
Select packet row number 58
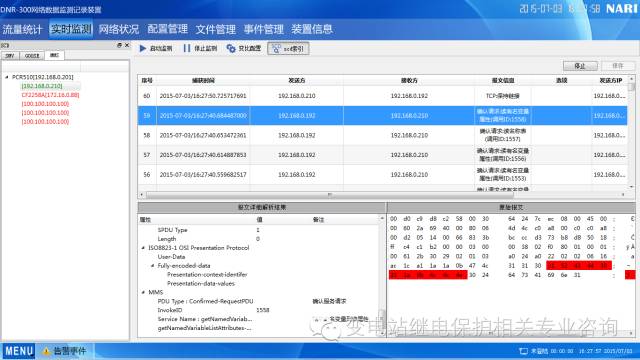click(382, 135)
